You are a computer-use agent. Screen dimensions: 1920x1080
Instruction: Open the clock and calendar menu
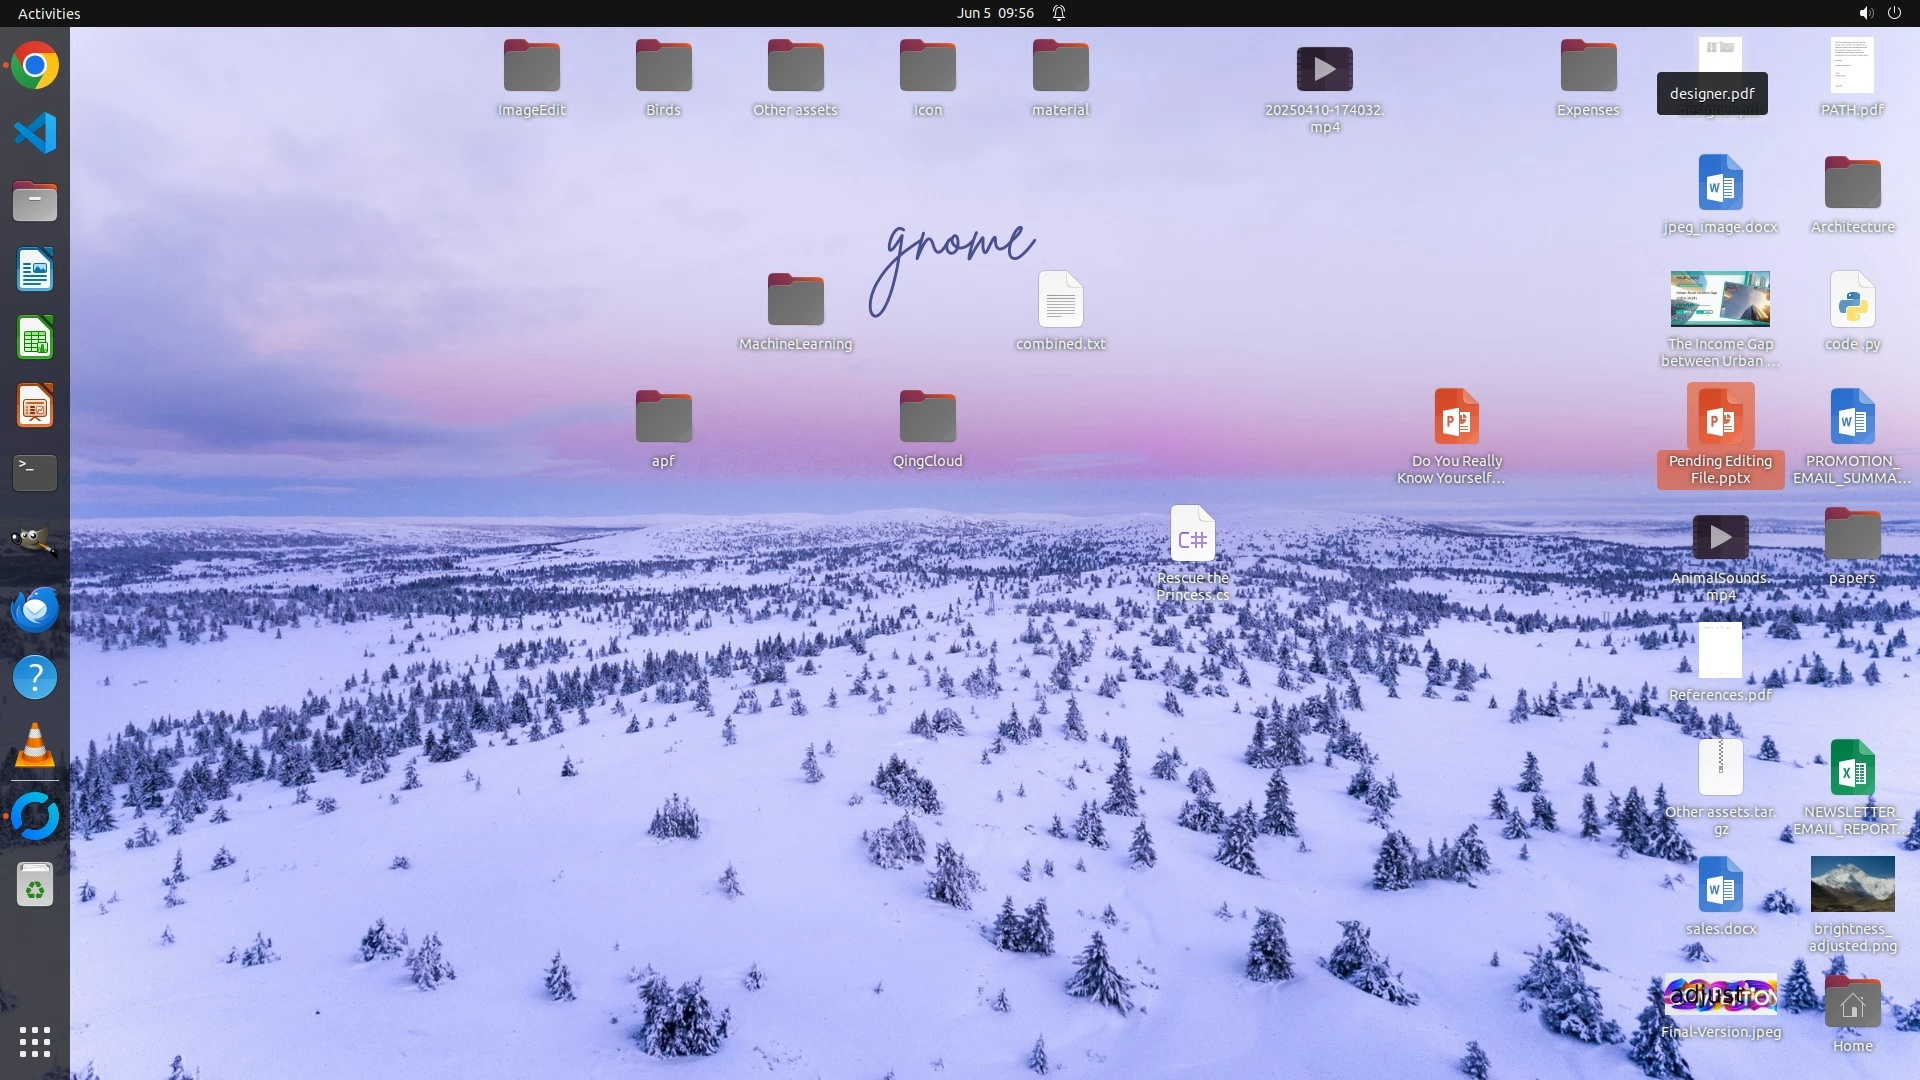pos(994,13)
